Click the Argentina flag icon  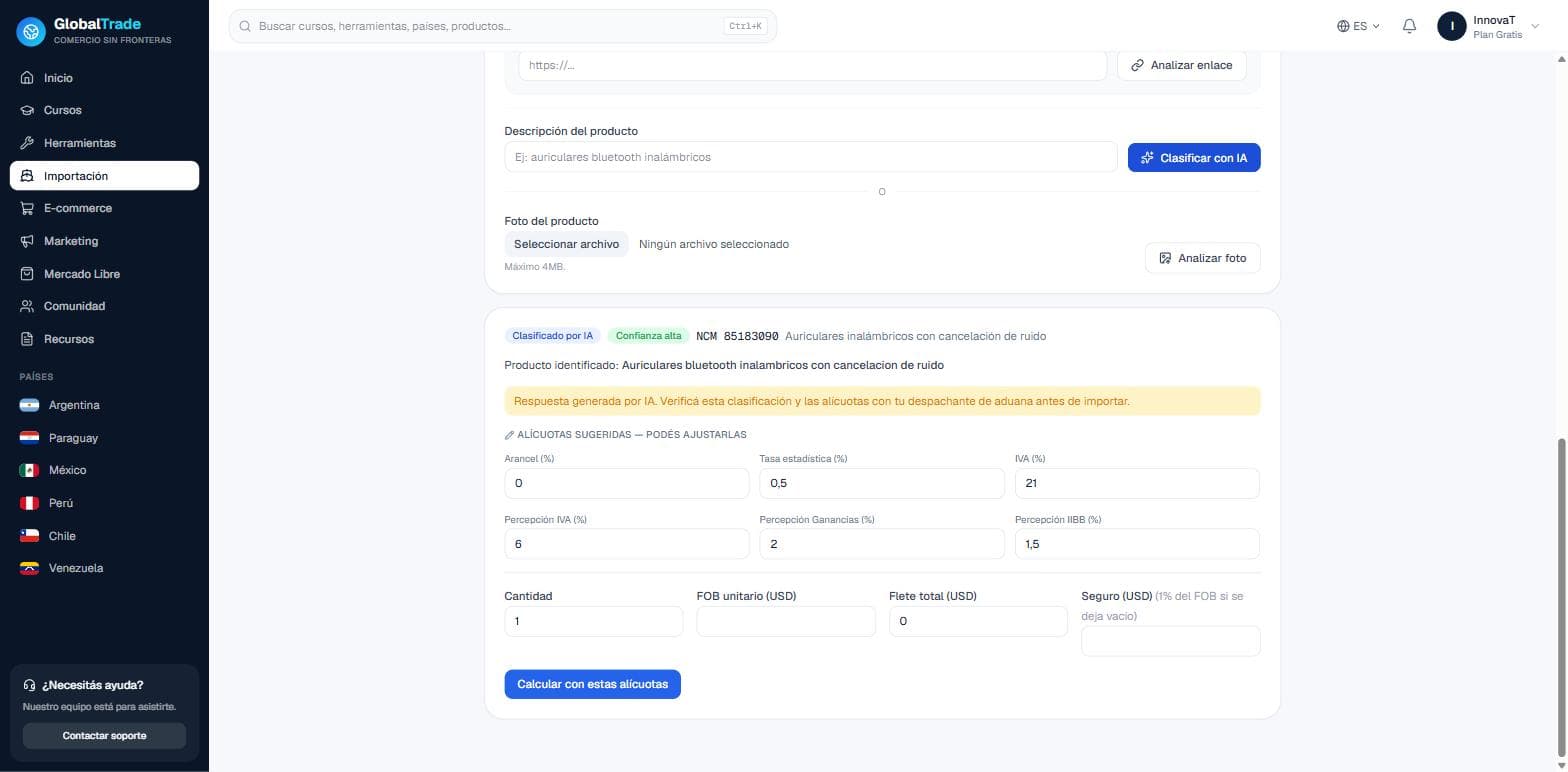30,405
